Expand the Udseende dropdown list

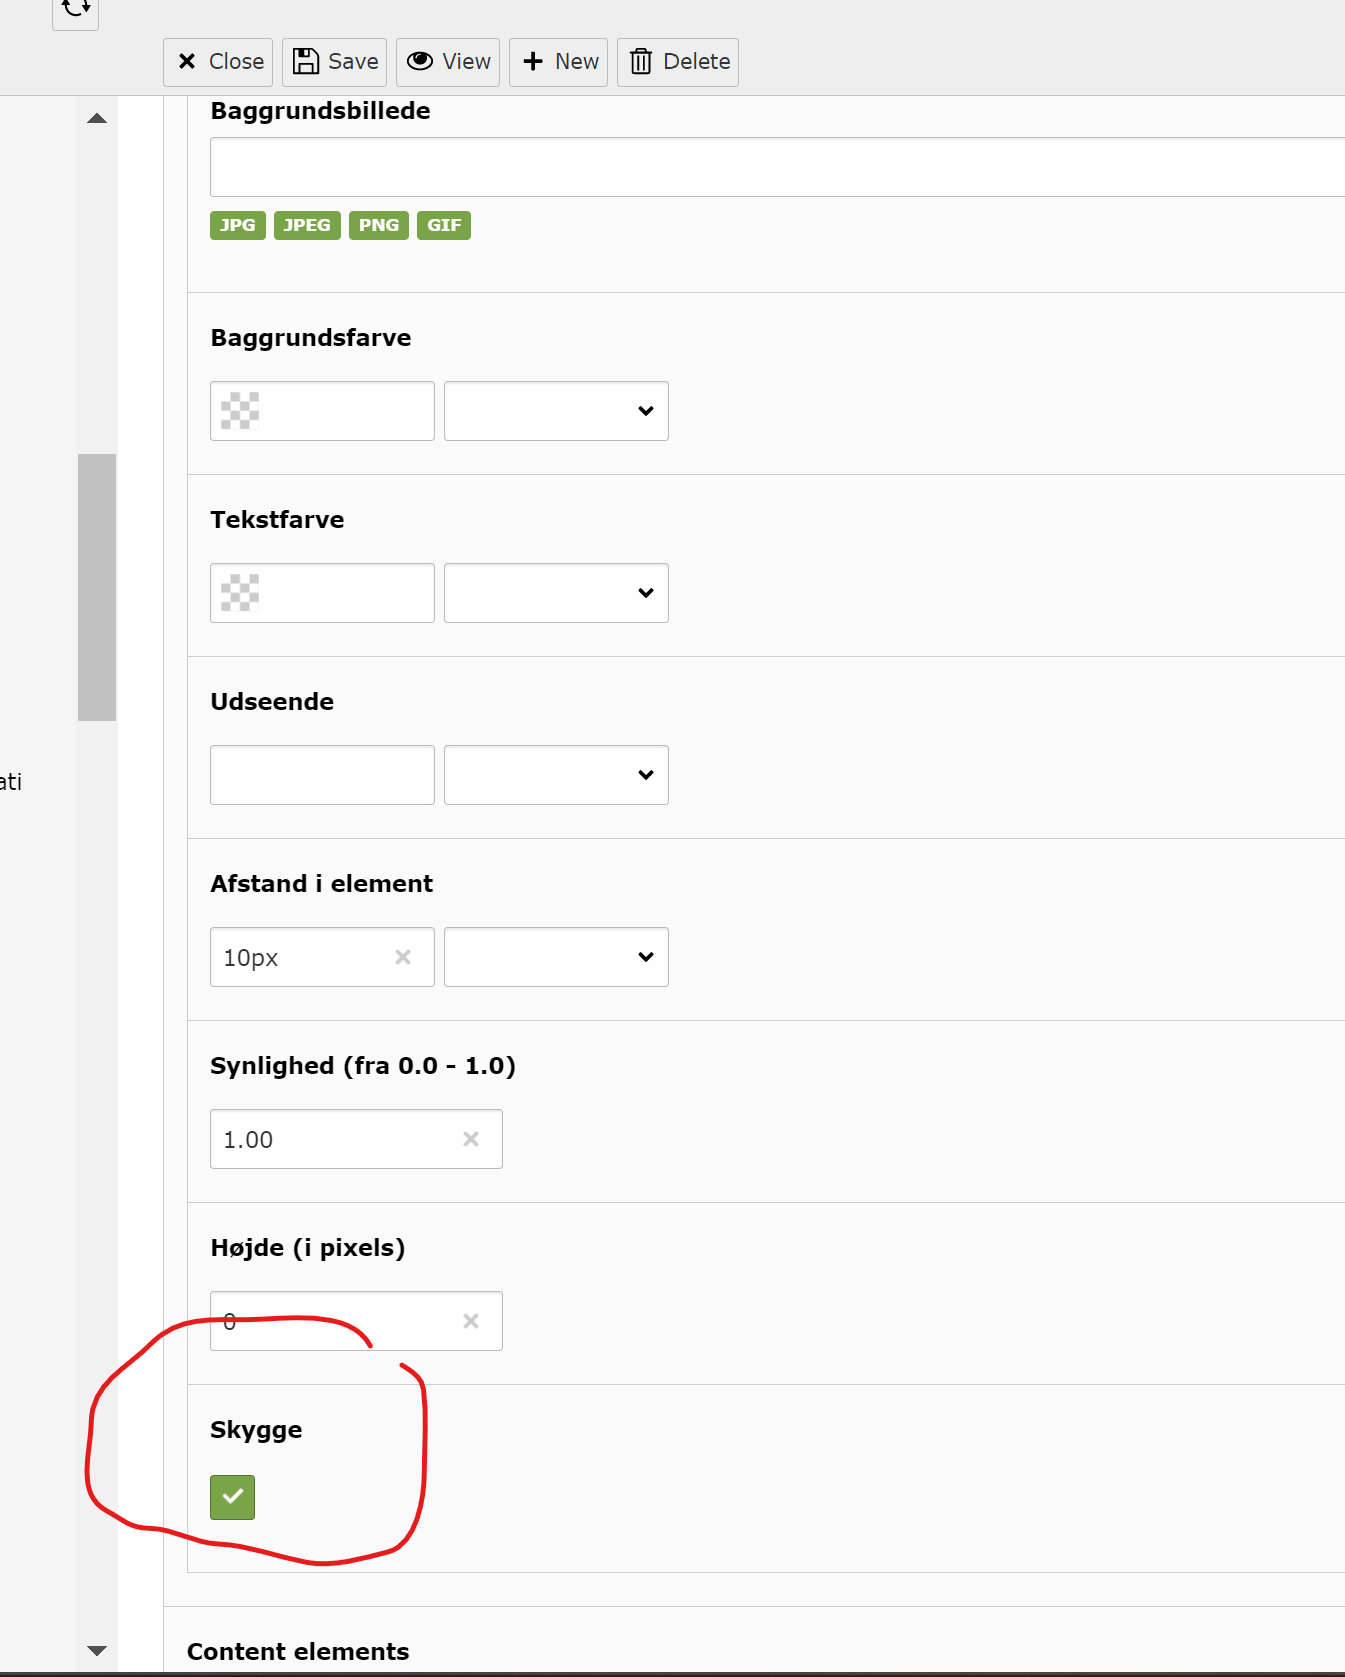[x=556, y=775]
